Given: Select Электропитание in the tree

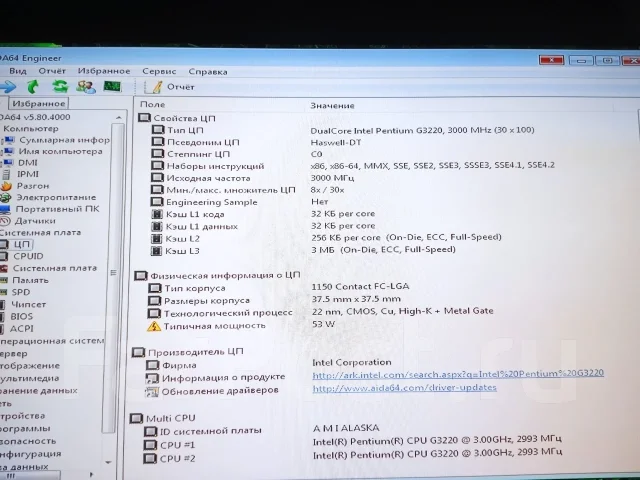Looking at the screenshot, I should click(x=56, y=198).
